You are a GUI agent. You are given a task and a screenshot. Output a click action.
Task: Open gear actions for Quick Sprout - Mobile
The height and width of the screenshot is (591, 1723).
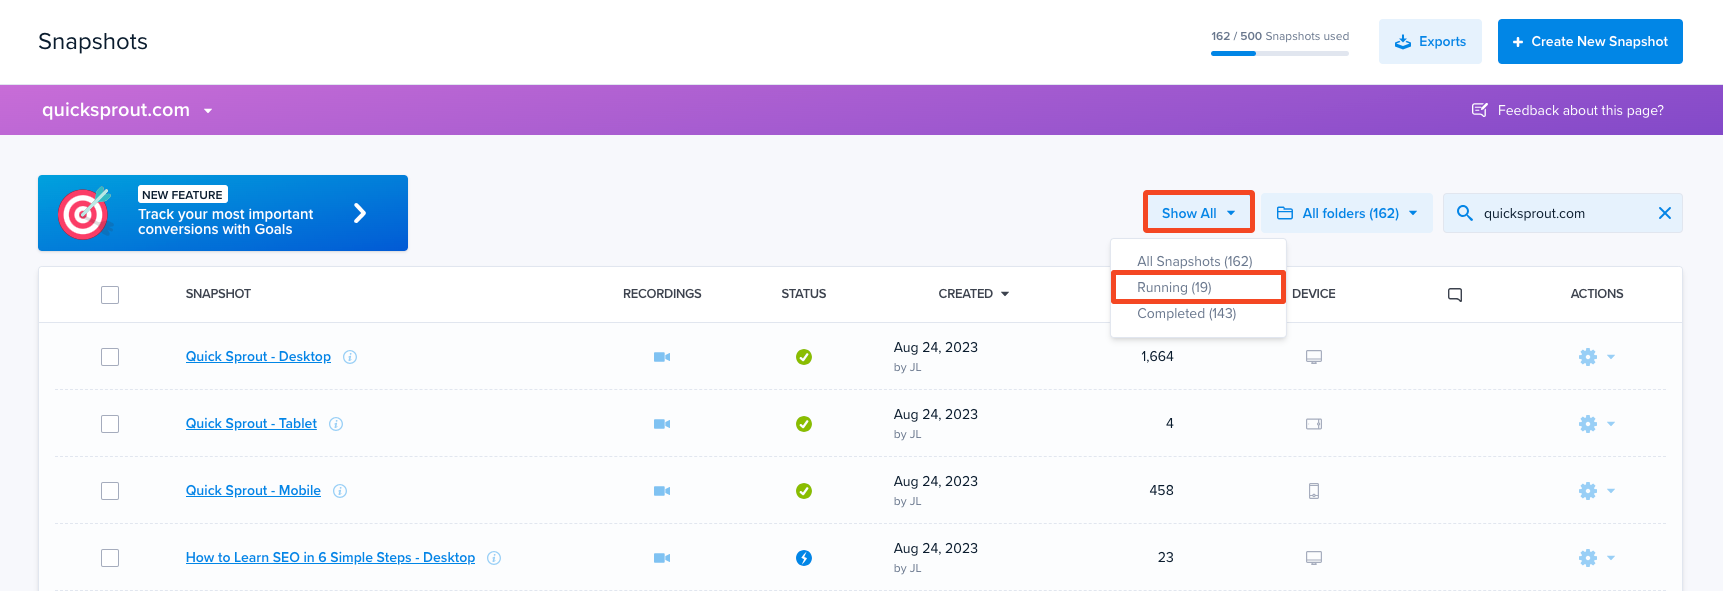click(1588, 491)
